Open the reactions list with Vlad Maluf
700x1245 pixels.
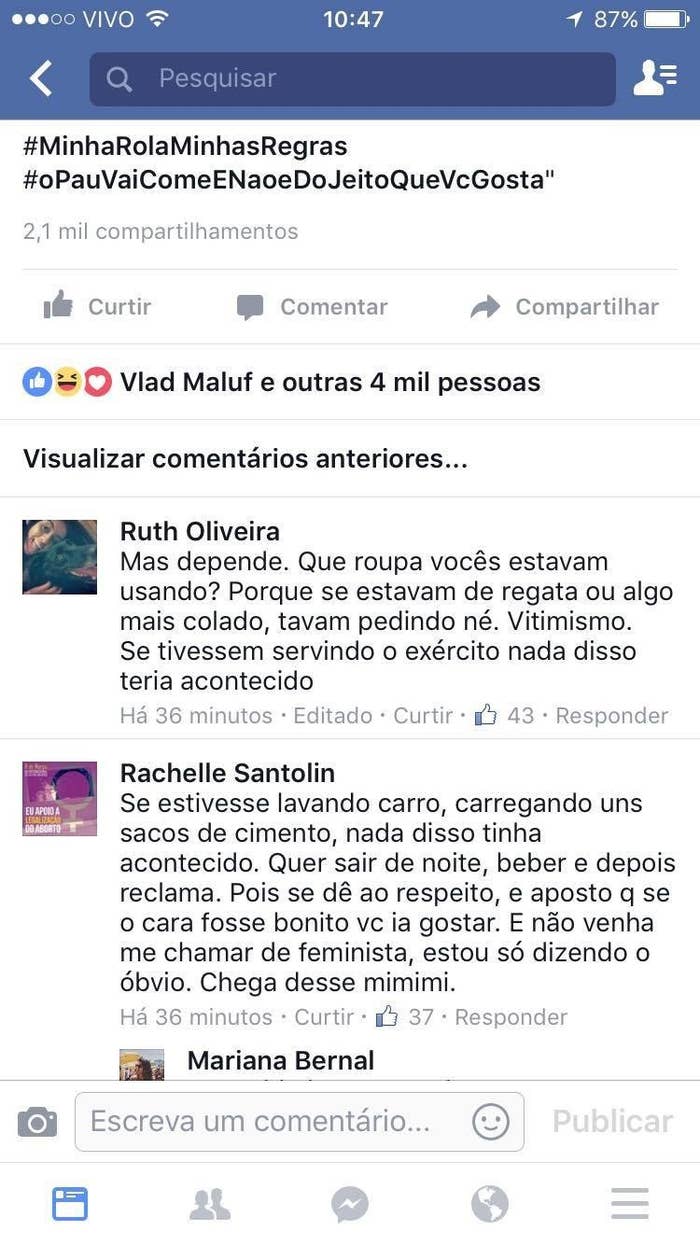click(282, 382)
